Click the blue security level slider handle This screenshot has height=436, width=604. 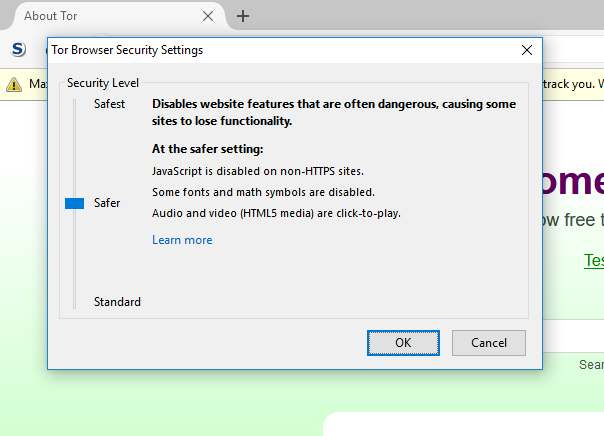pyautogui.click(x=74, y=203)
